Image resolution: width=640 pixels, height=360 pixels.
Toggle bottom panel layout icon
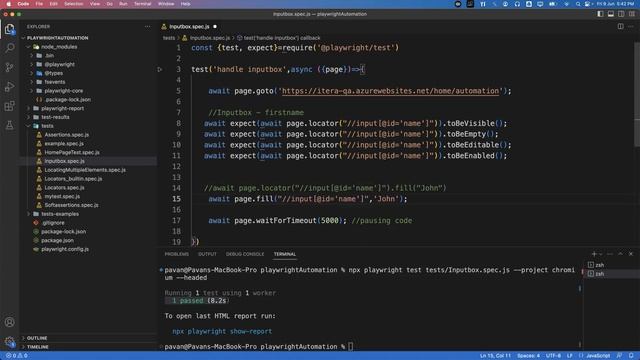coord(611,14)
